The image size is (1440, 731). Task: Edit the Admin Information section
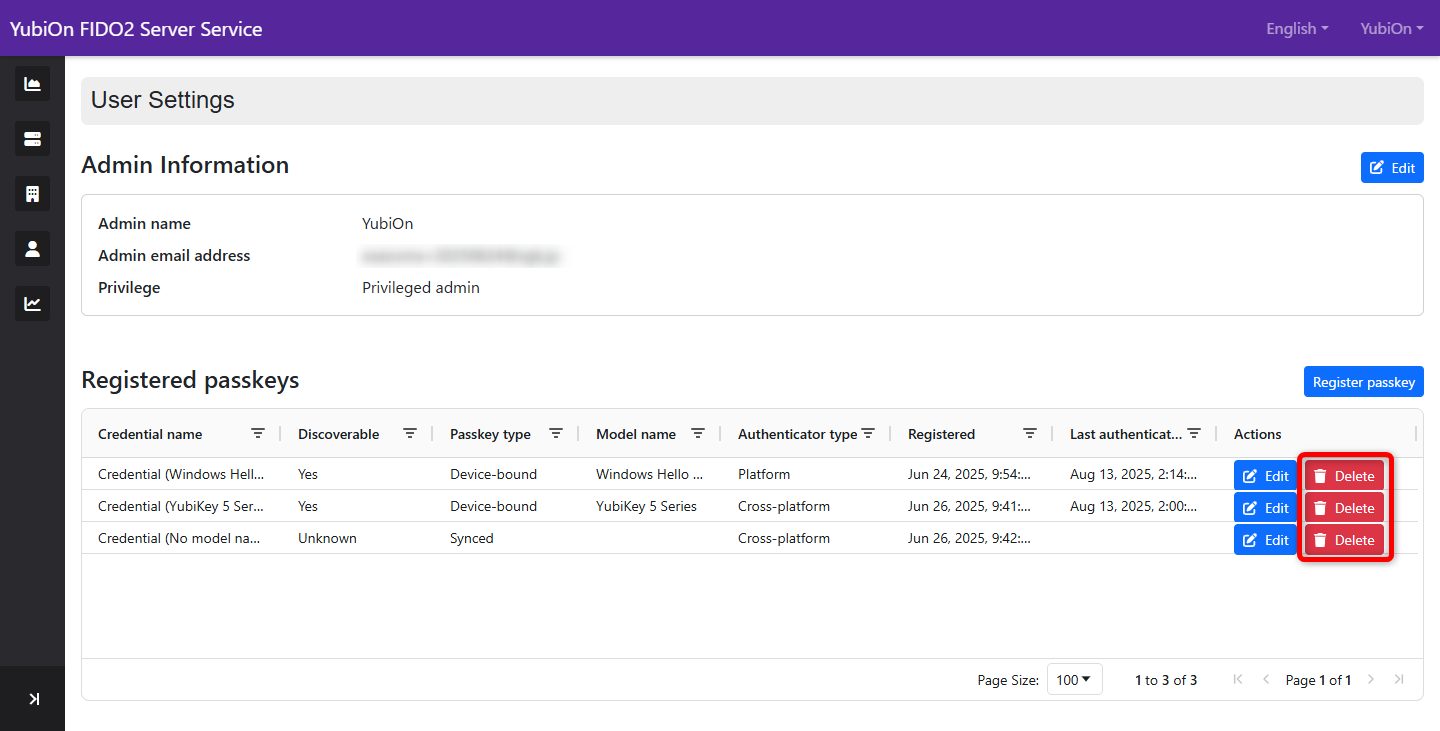point(1392,168)
